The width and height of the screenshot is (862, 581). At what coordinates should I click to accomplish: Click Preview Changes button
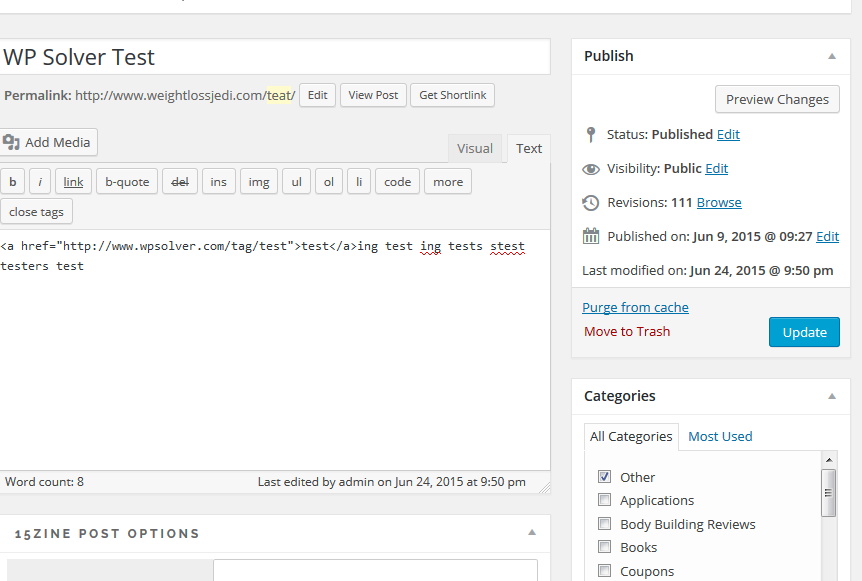[x=777, y=99]
